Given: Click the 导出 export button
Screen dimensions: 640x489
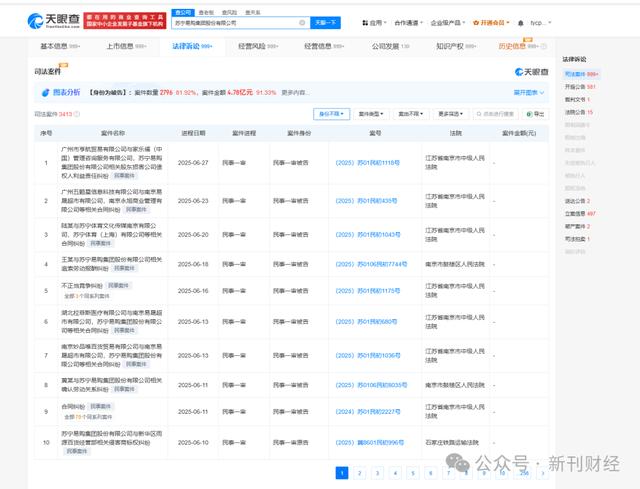Looking at the screenshot, I should click(x=536, y=114).
